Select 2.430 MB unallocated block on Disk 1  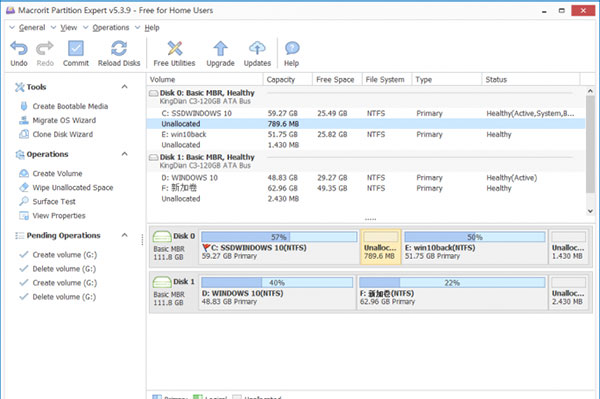(x=569, y=292)
